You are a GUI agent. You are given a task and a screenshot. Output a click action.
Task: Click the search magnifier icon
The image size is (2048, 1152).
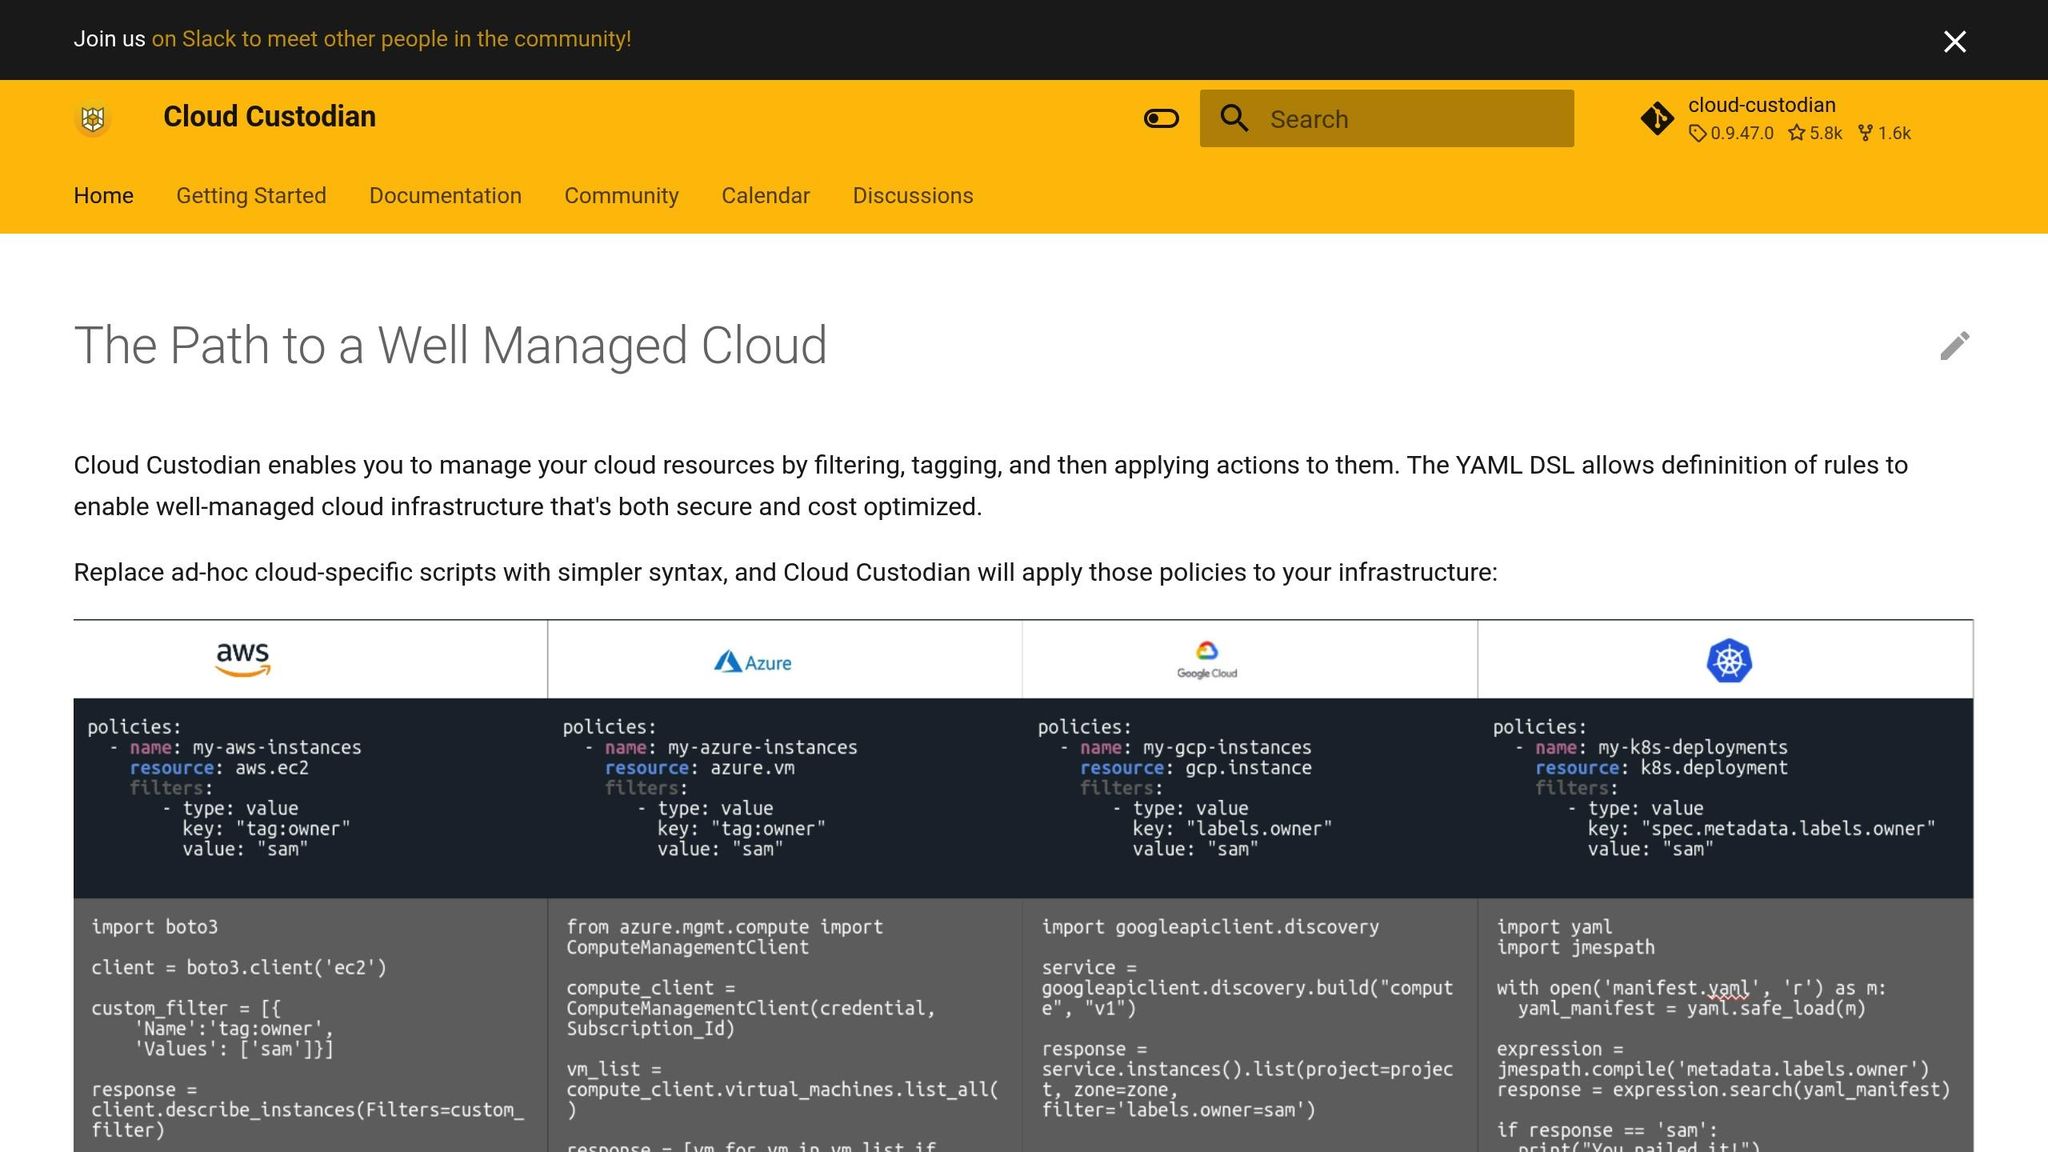coord(1235,118)
